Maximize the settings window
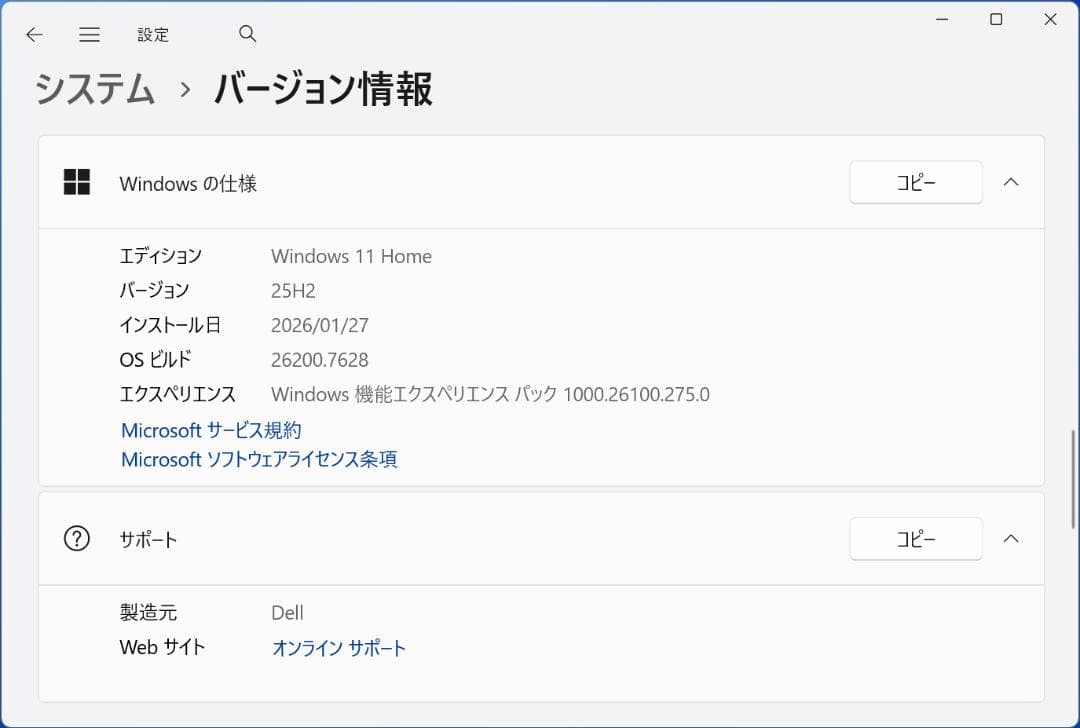The height and width of the screenshot is (728, 1080). coord(996,19)
